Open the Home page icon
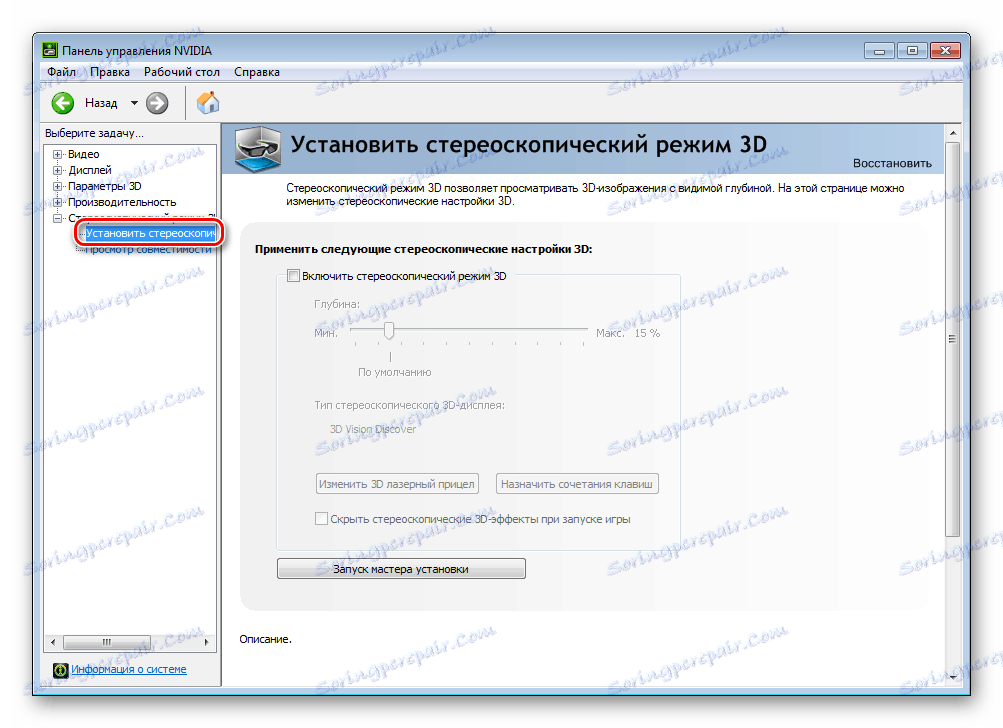This screenshot has width=1003, height=728. coord(207,103)
